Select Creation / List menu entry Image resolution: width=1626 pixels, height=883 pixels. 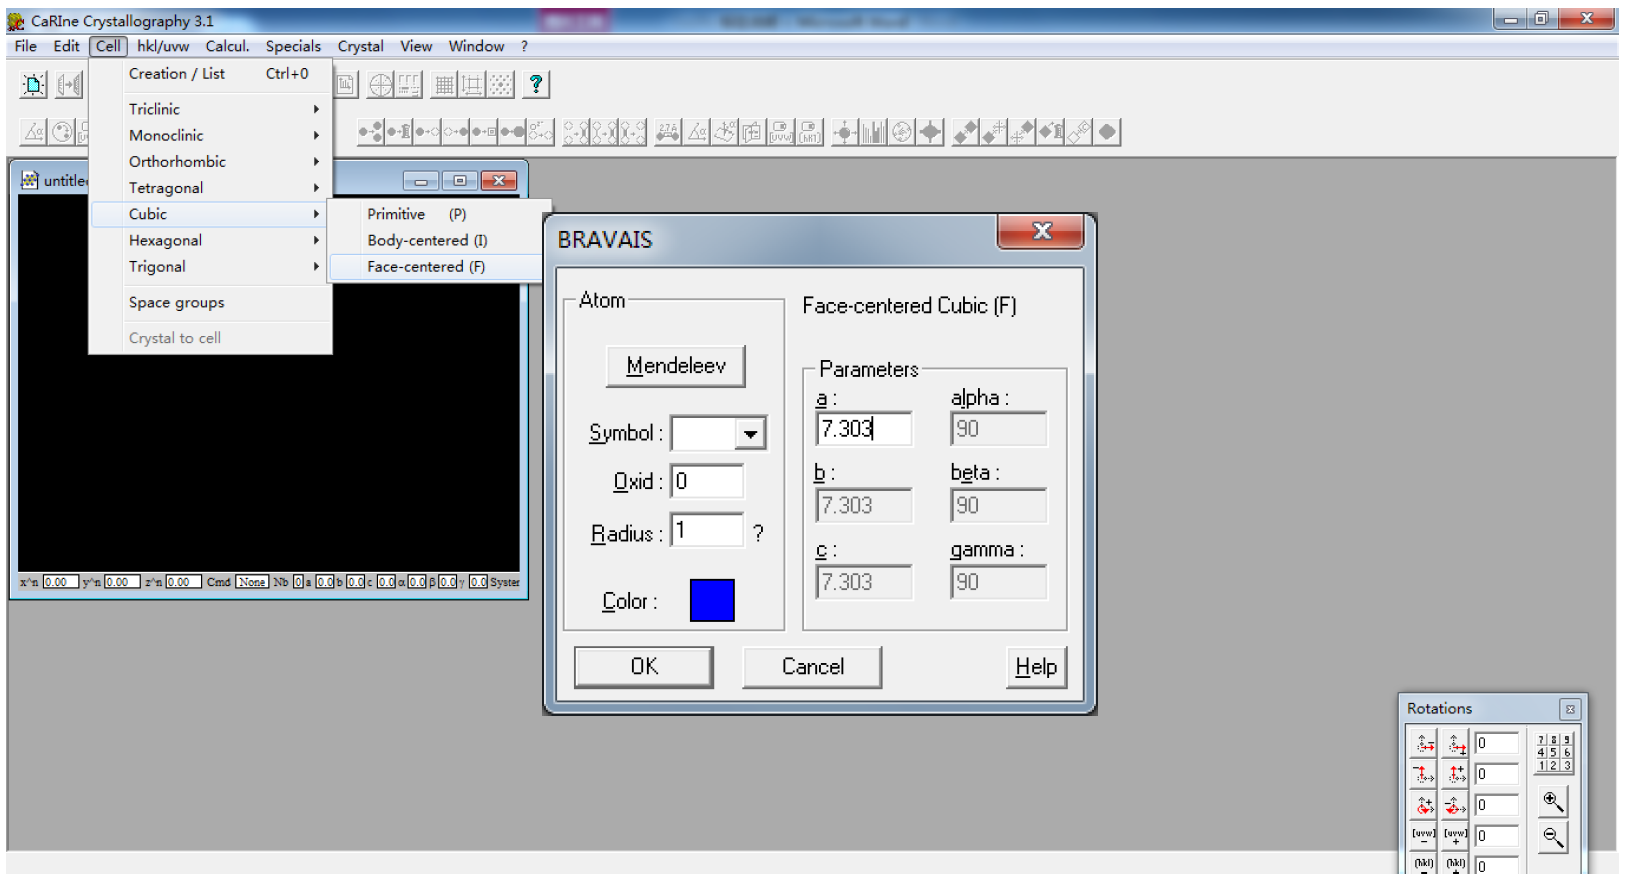coord(210,74)
